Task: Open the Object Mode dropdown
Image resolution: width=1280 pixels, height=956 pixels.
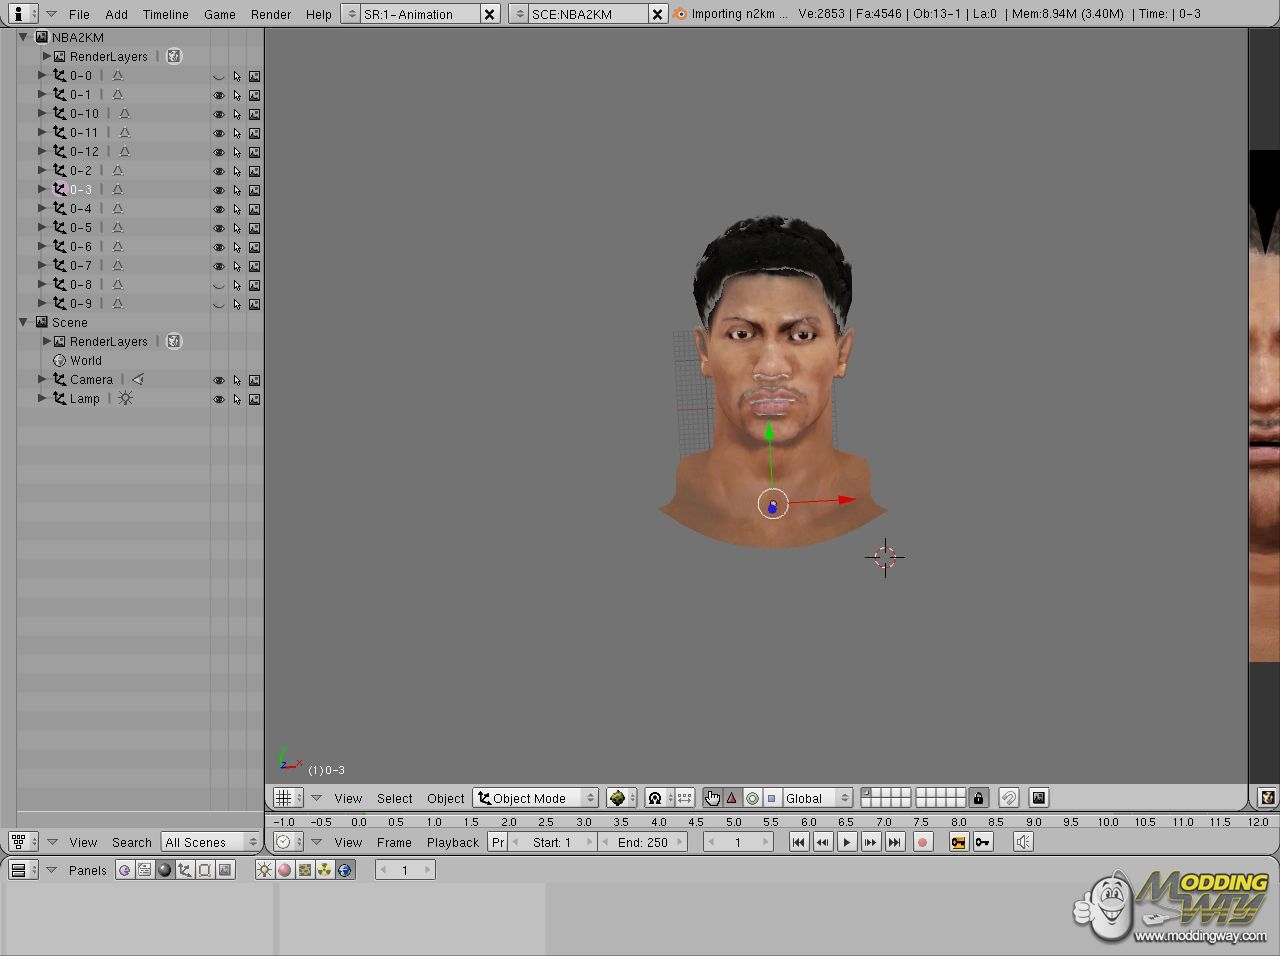Action: click(536, 798)
